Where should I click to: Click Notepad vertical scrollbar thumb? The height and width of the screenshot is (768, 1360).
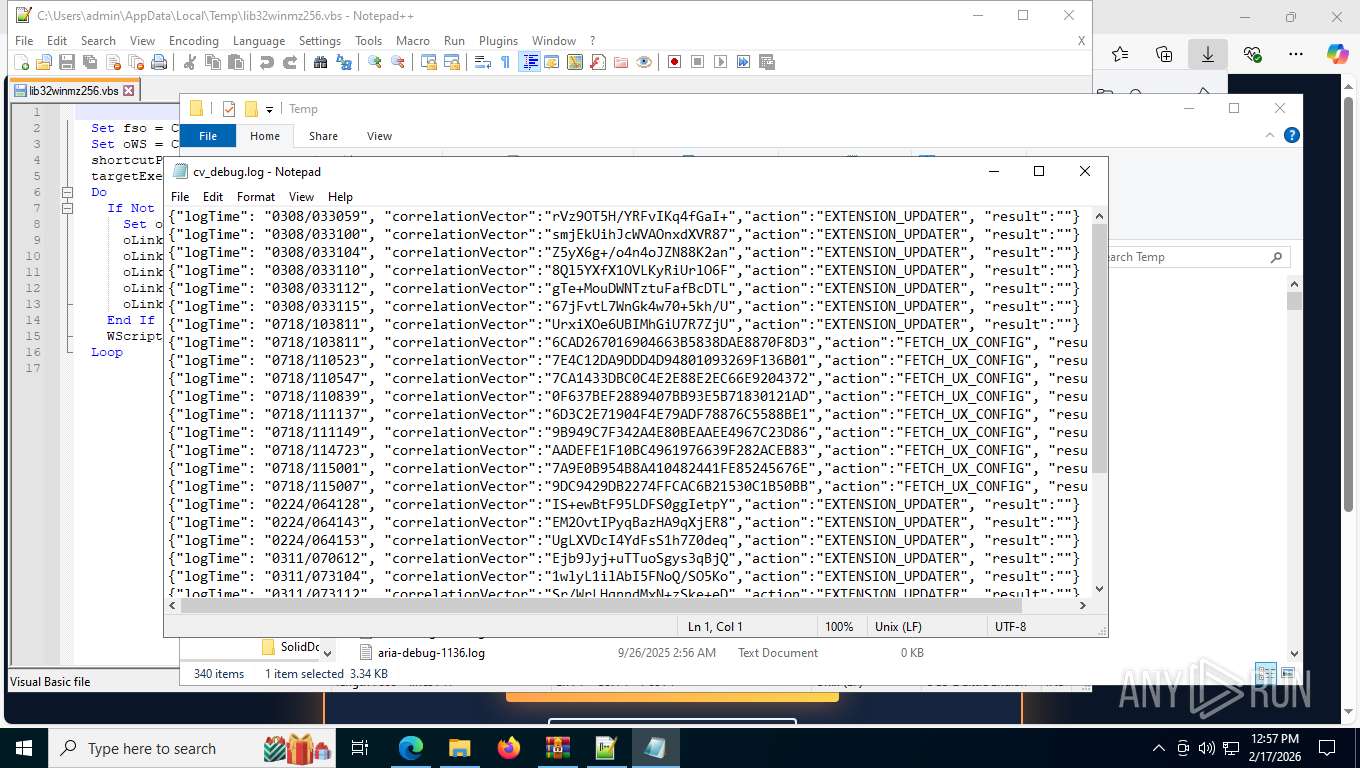tap(1100, 348)
